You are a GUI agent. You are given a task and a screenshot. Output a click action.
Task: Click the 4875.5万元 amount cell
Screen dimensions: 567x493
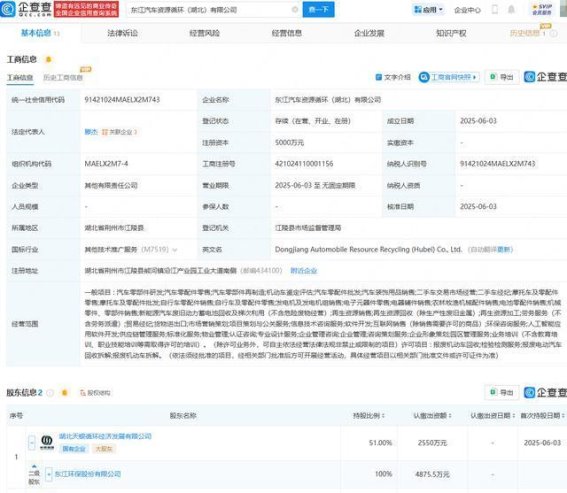[x=432, y=474]
